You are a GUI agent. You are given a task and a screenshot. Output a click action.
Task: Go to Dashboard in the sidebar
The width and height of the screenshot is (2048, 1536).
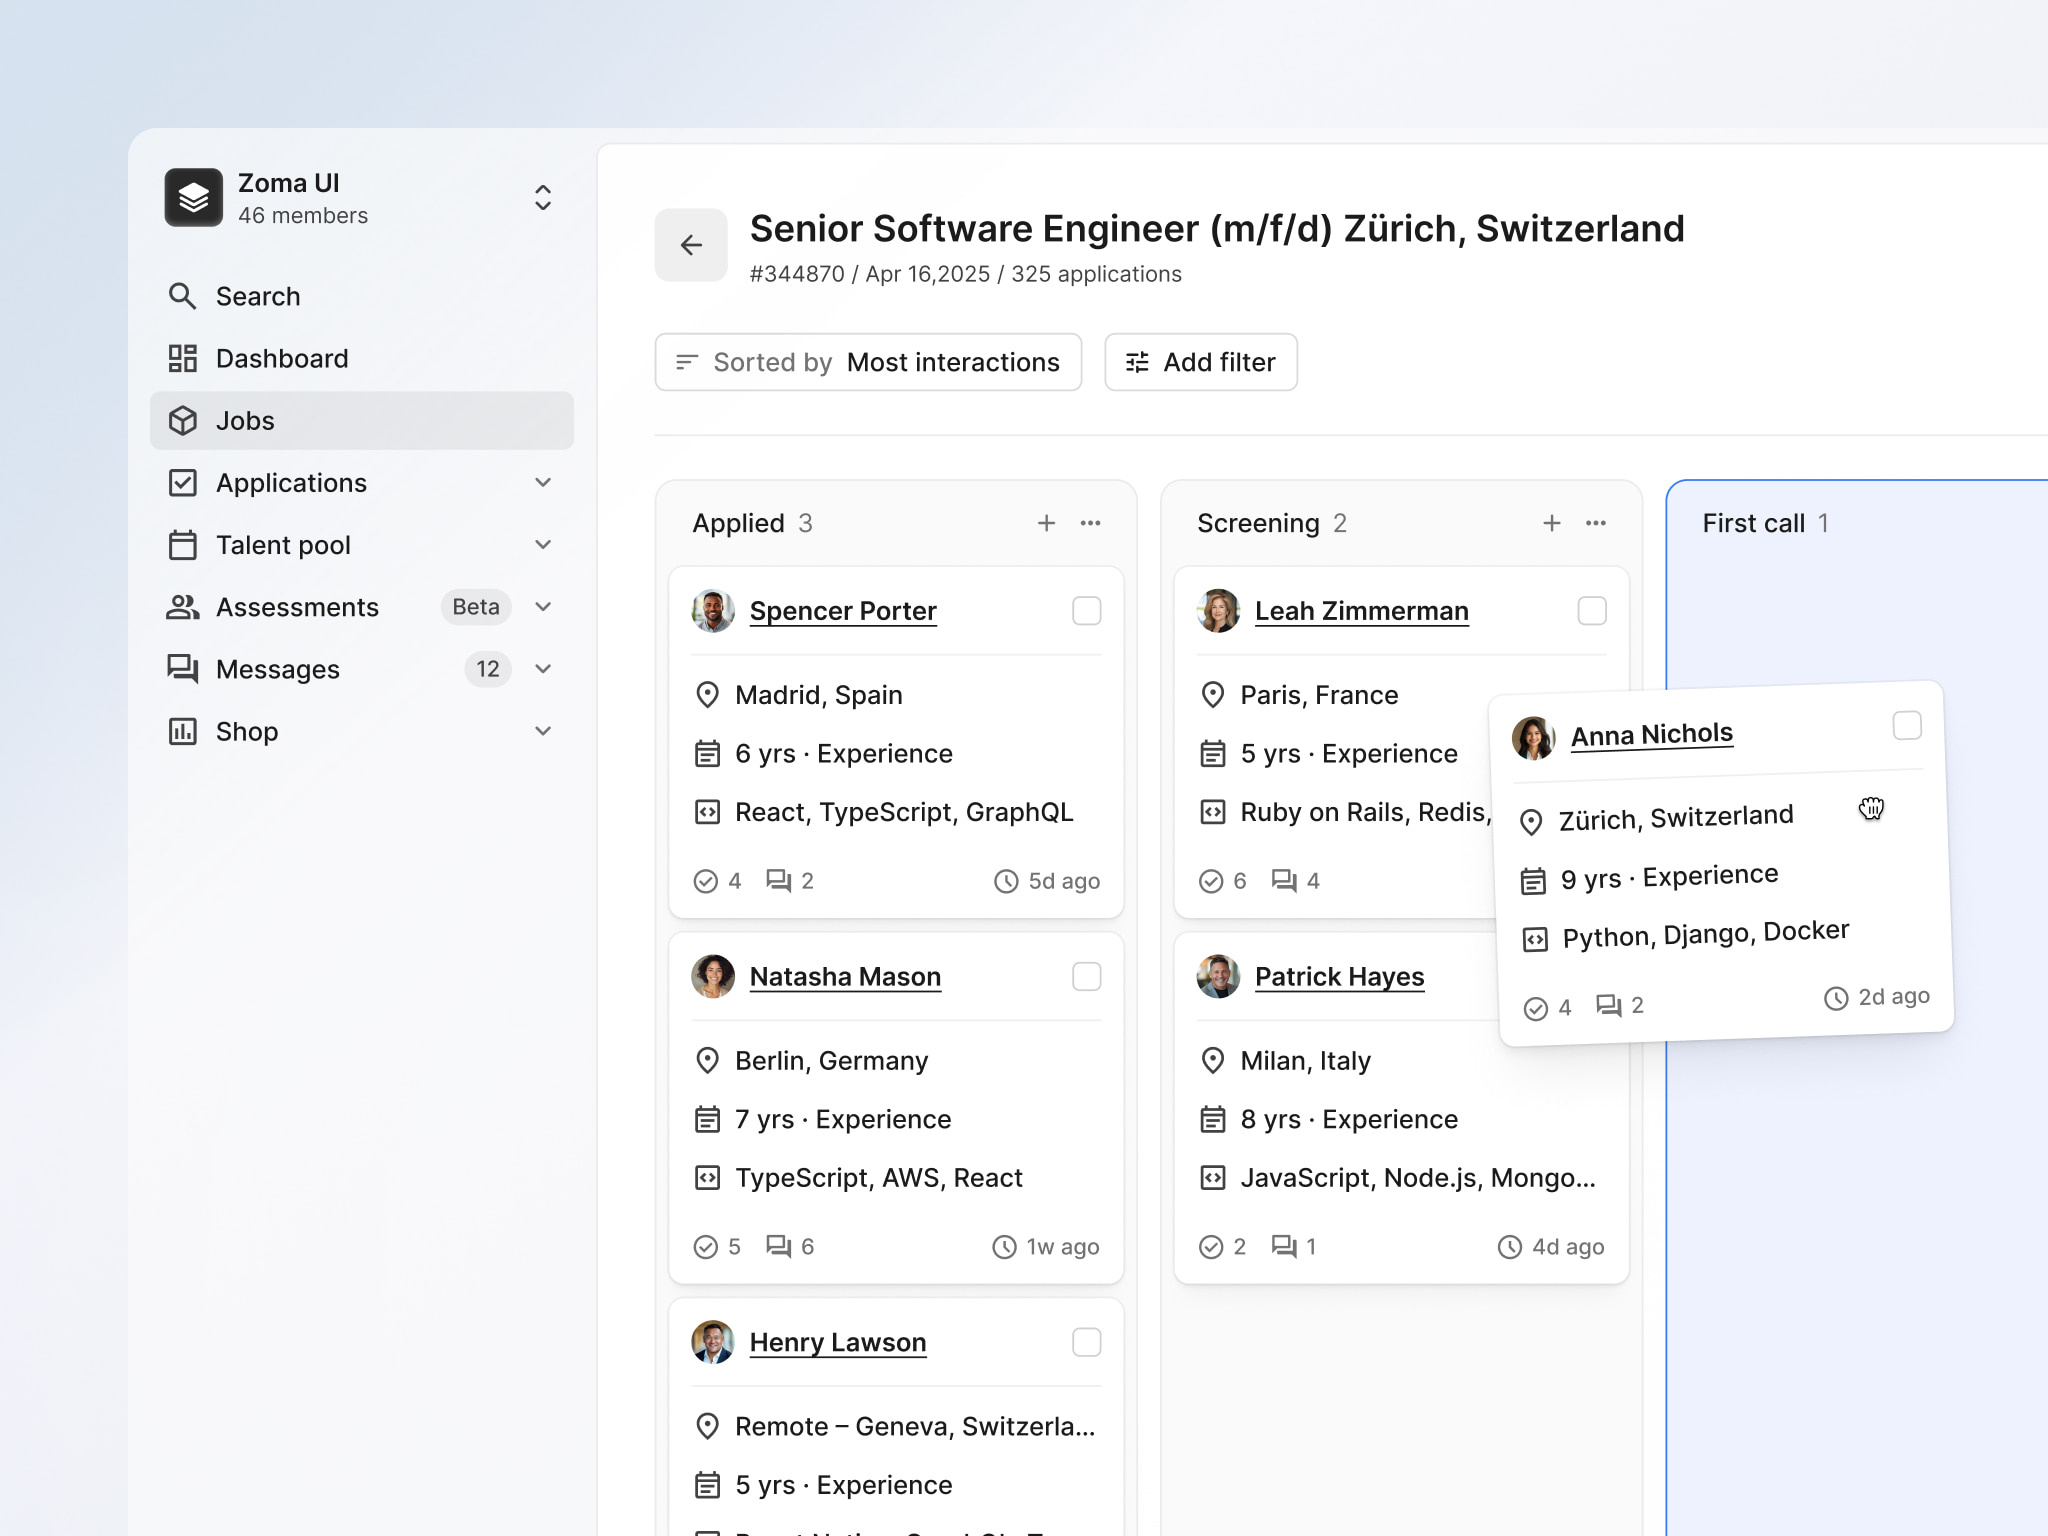click(x=282, y=359)
